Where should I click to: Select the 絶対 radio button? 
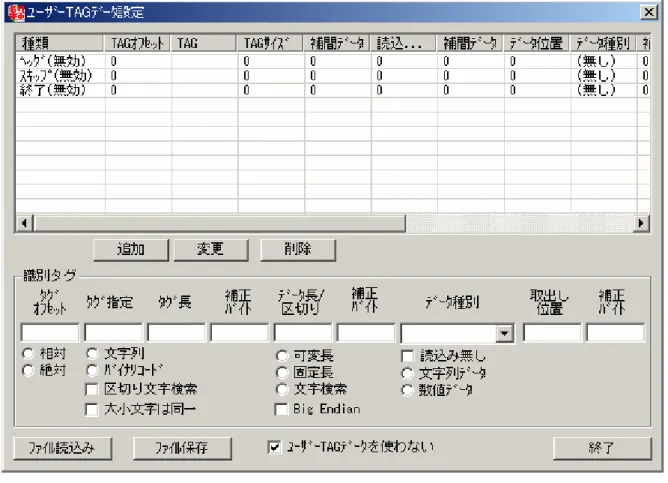pyautogui.click(x=28, y=371)
